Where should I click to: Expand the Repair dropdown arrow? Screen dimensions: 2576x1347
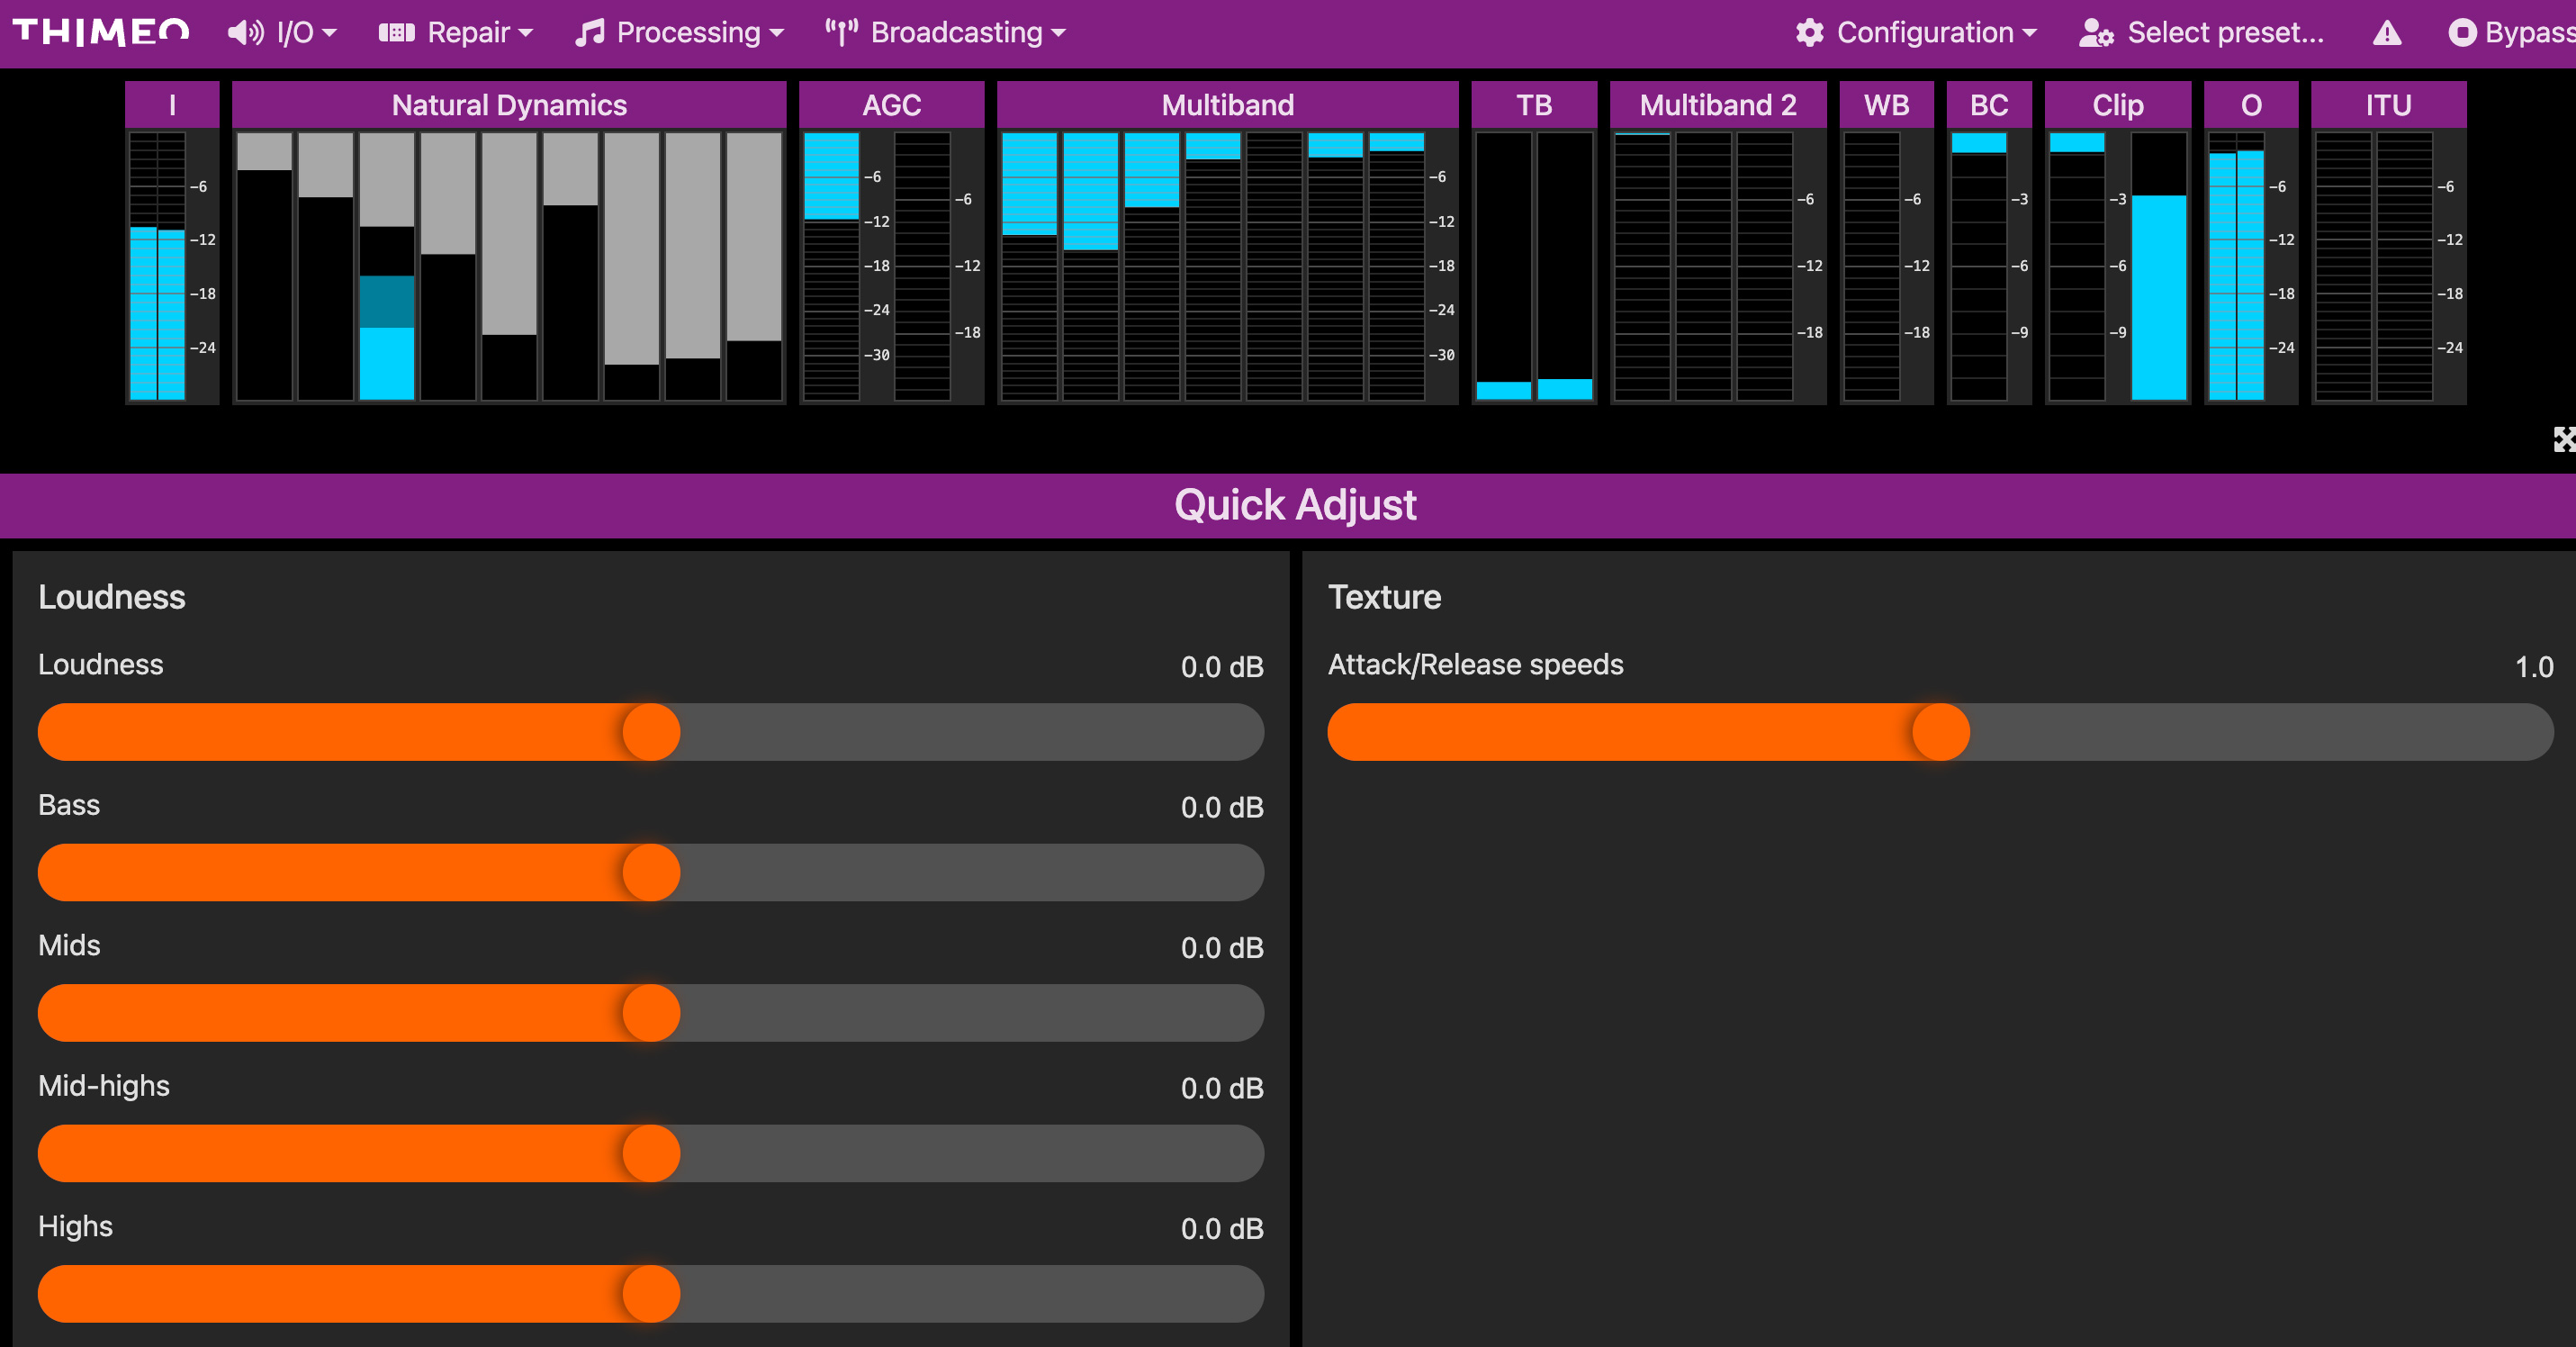[x=526, y=33]
